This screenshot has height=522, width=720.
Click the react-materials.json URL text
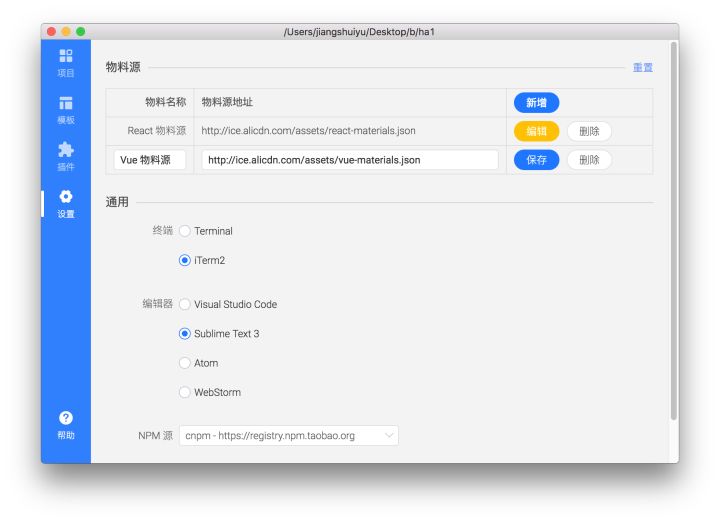[x=308, y=131]
